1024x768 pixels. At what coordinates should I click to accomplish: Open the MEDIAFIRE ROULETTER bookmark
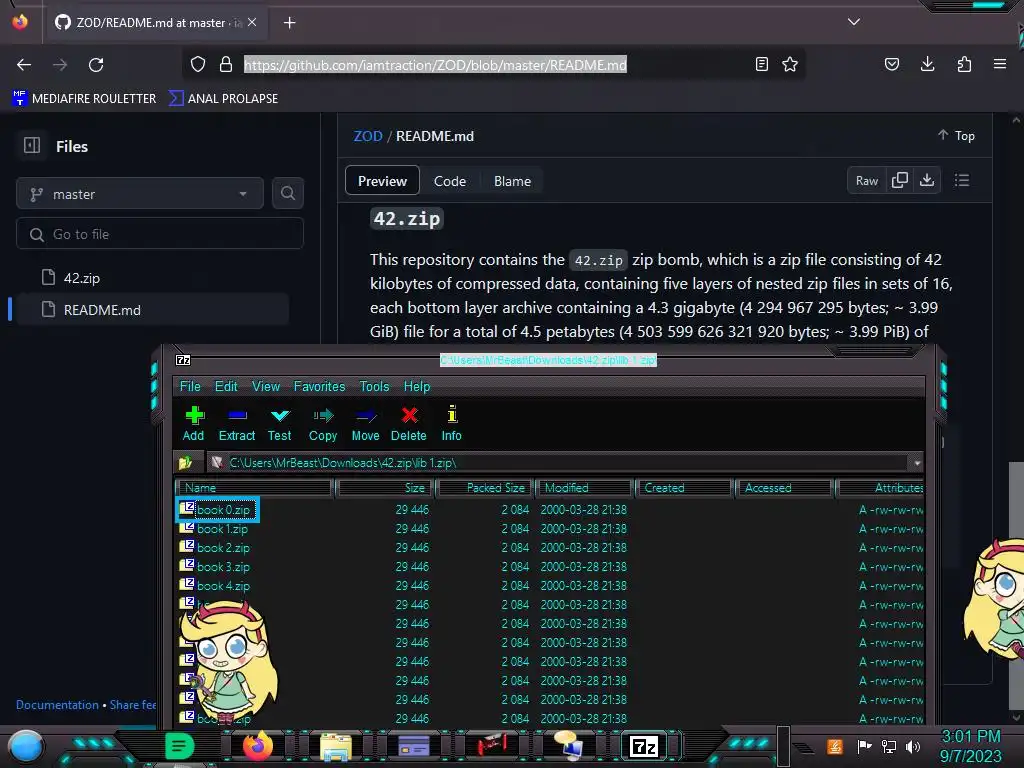[x=84, y=98]
